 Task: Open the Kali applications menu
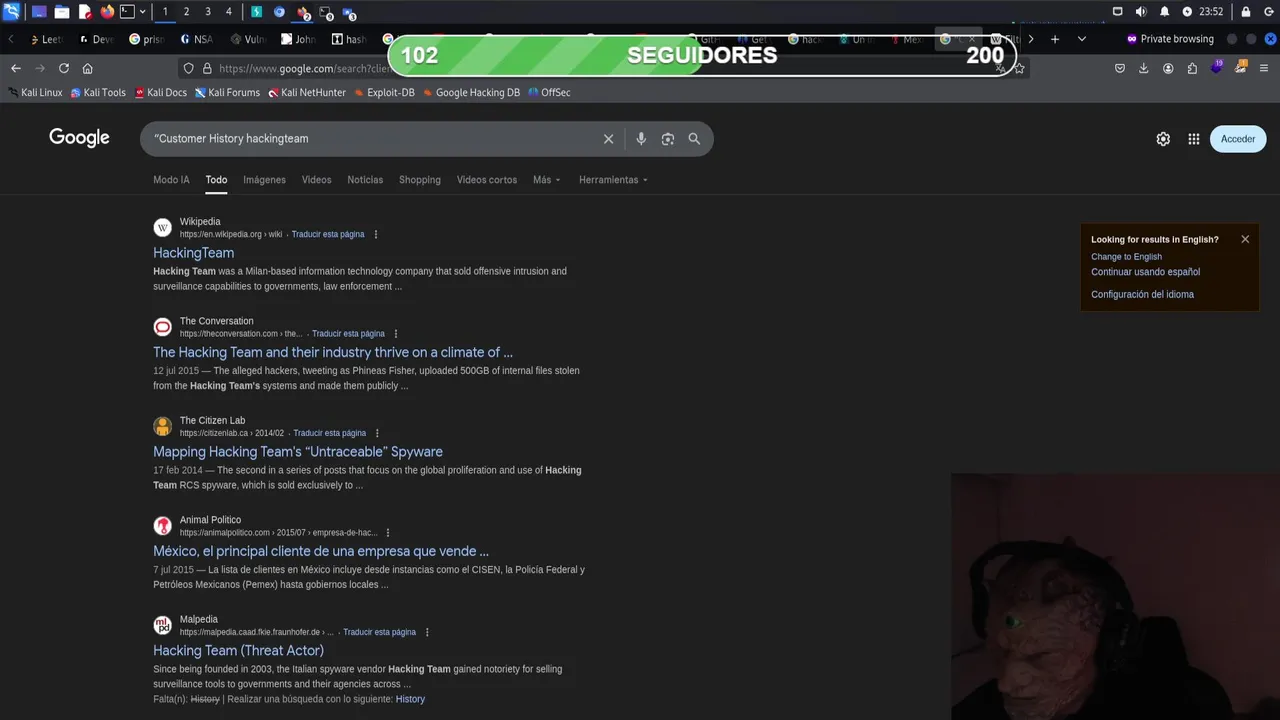coord(11,12)
